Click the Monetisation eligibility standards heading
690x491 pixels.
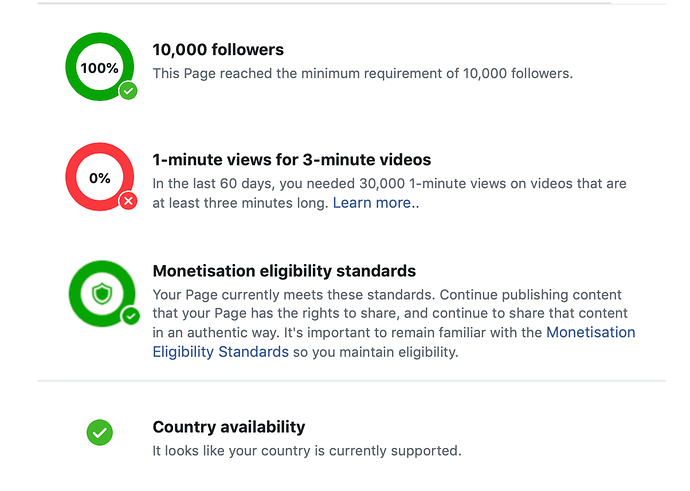point(284,271)
